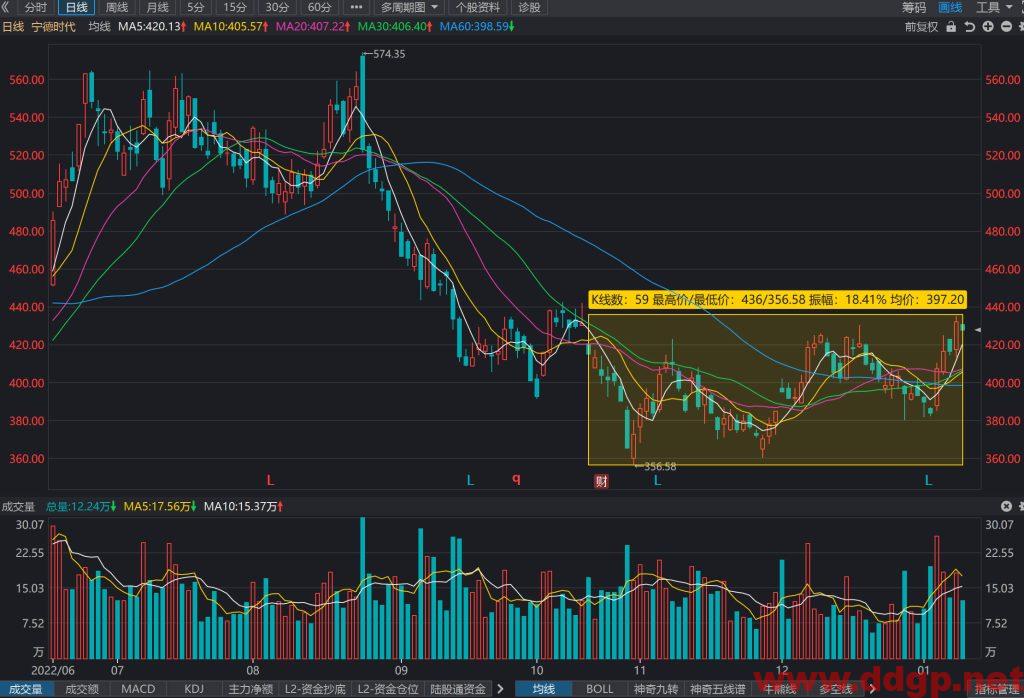Open 个股资料 stock information

pyautogui.click(x=477, y=7)
